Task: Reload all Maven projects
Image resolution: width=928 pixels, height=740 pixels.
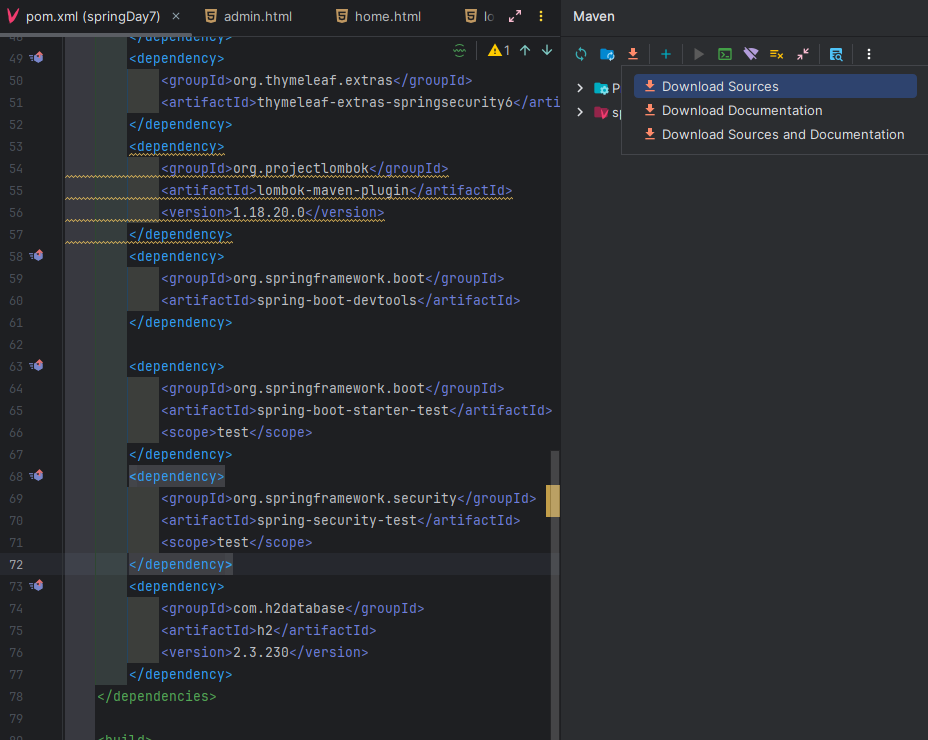Action: [x=581, y=54]
